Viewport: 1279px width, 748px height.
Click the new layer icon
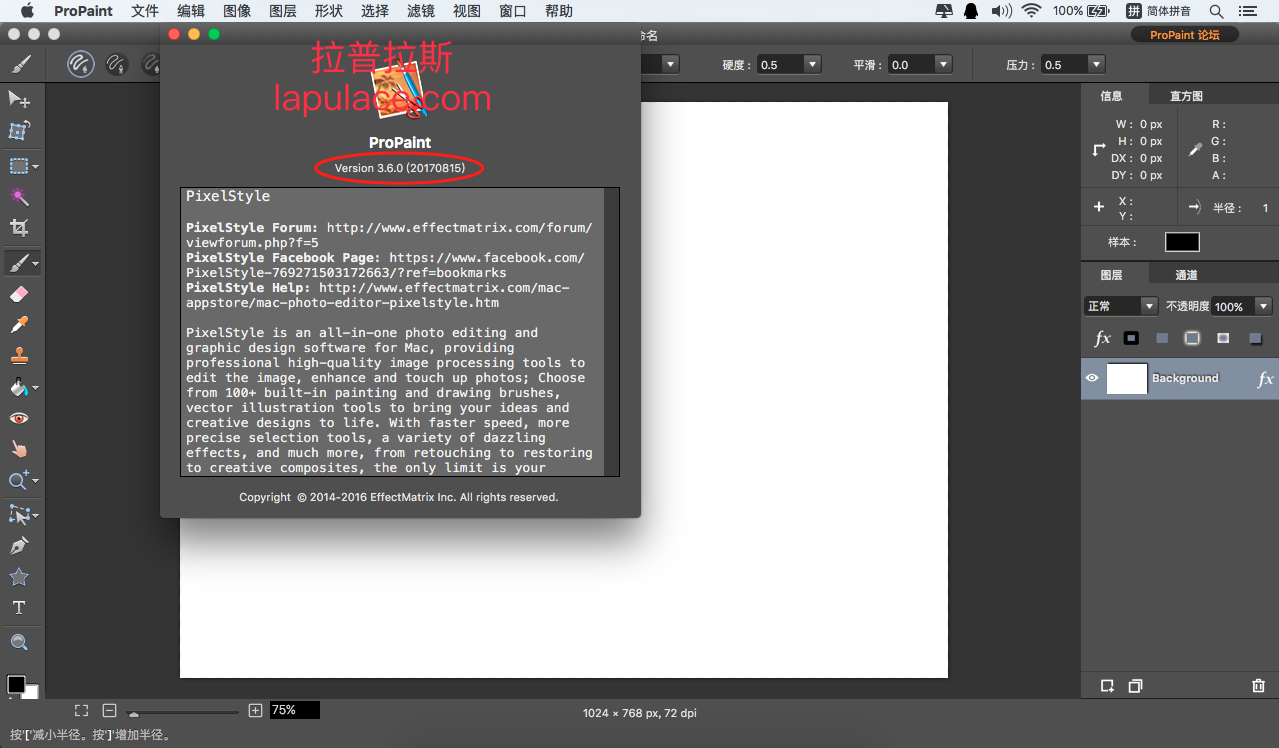(x=1107, y=686)
